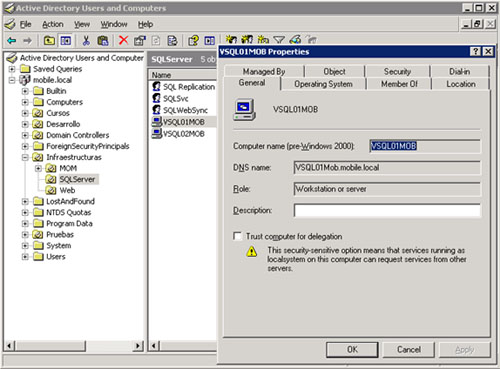
Task: Click the MMC icon beside the File menu
Action: point(10,24)
